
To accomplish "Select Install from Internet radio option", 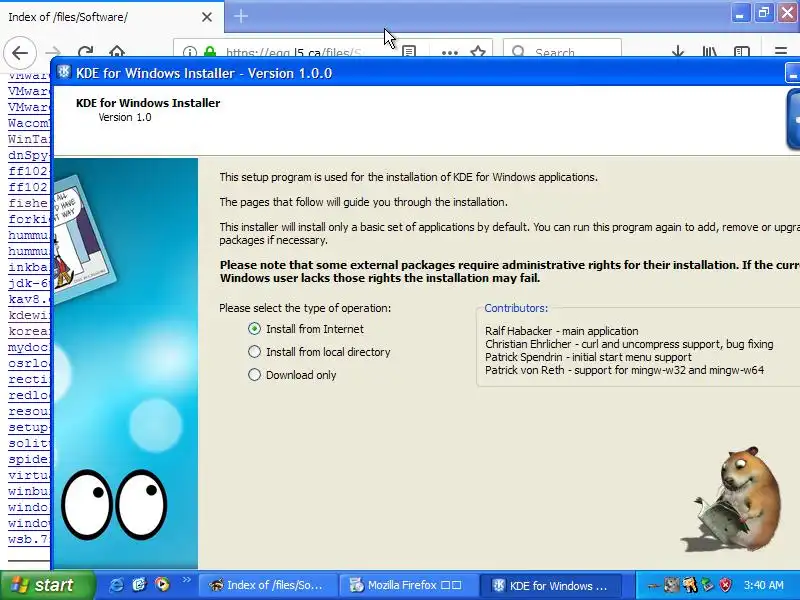I will pos(306,329).
